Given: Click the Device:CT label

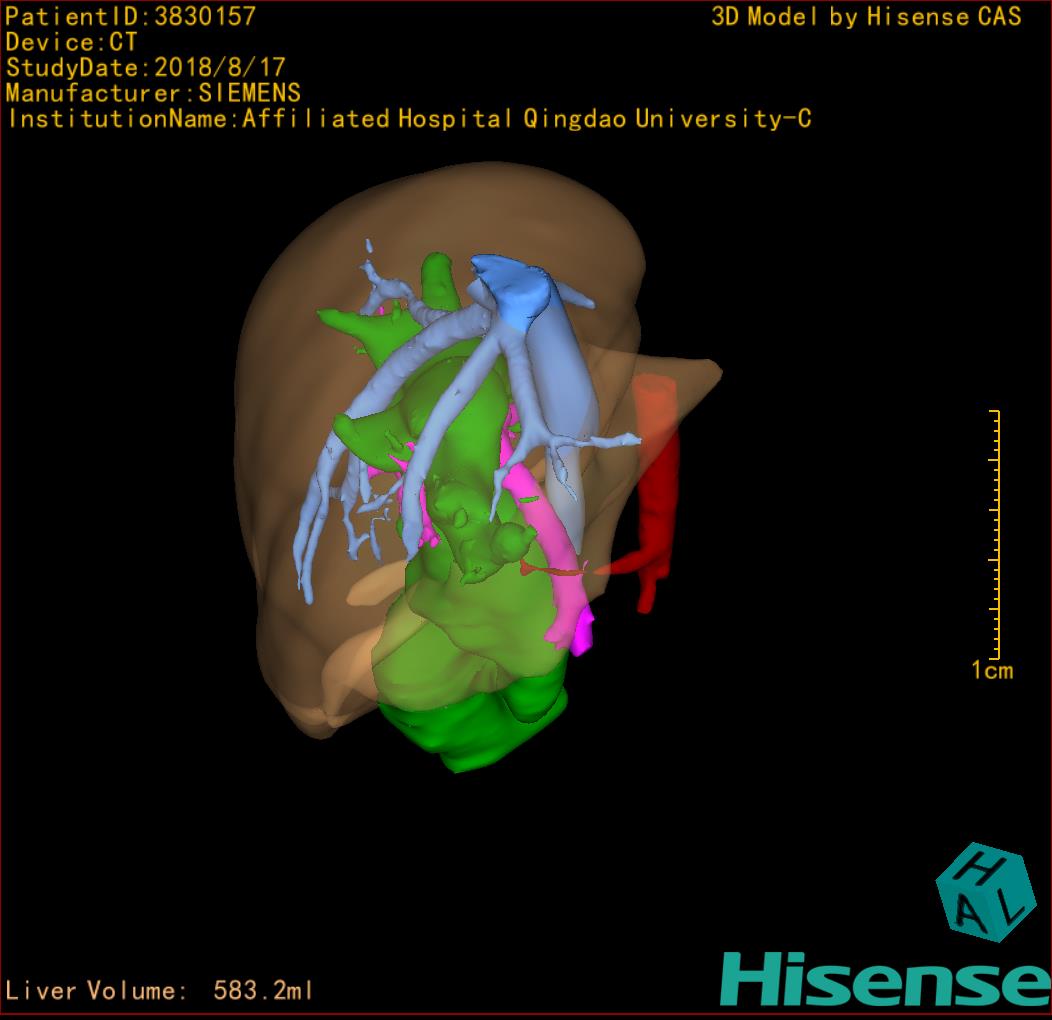Looking at the screenshot, I should (x=71, y=43).
